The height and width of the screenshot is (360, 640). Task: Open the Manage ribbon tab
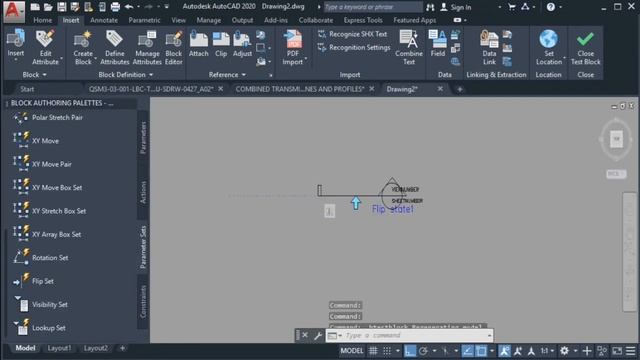tap(209, 20)
